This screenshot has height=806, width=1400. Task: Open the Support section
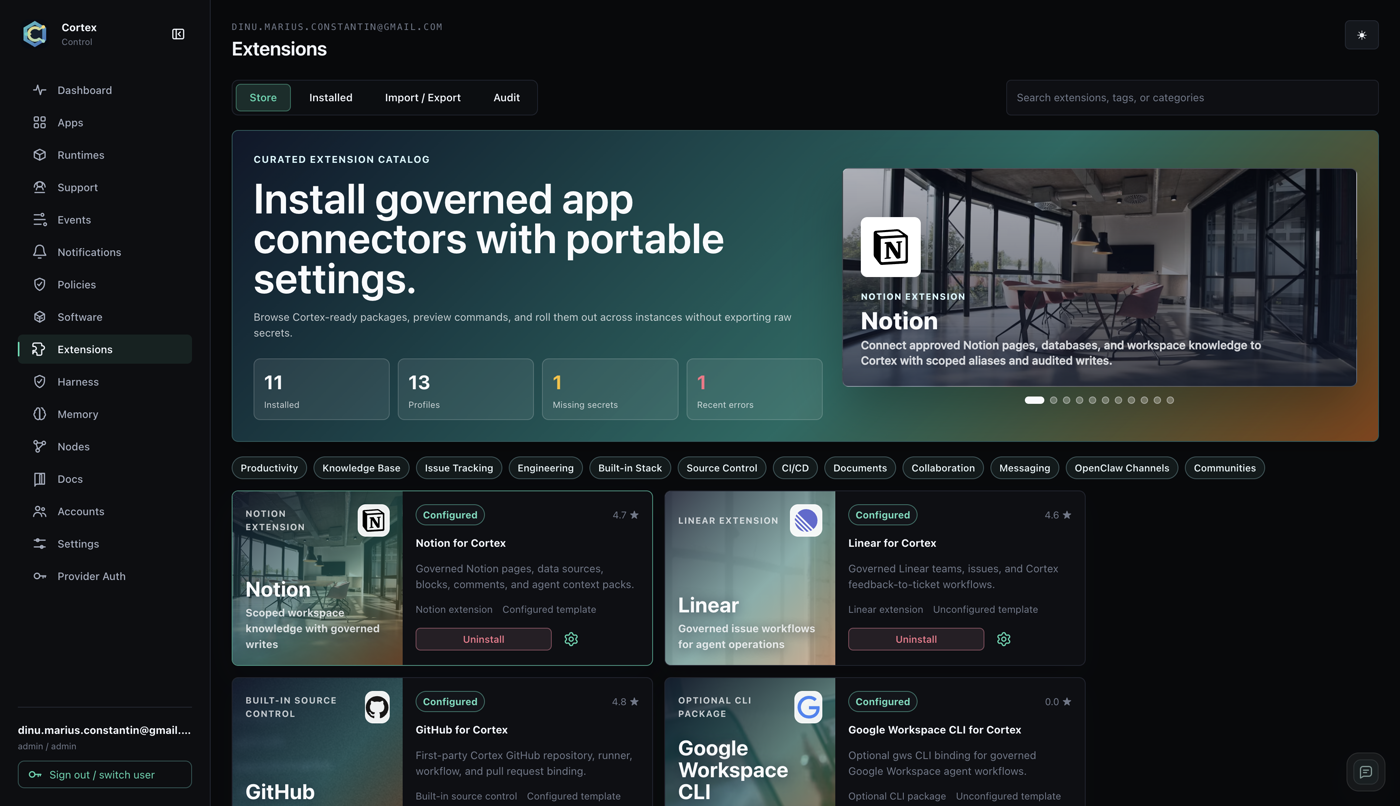pos(105,187)
